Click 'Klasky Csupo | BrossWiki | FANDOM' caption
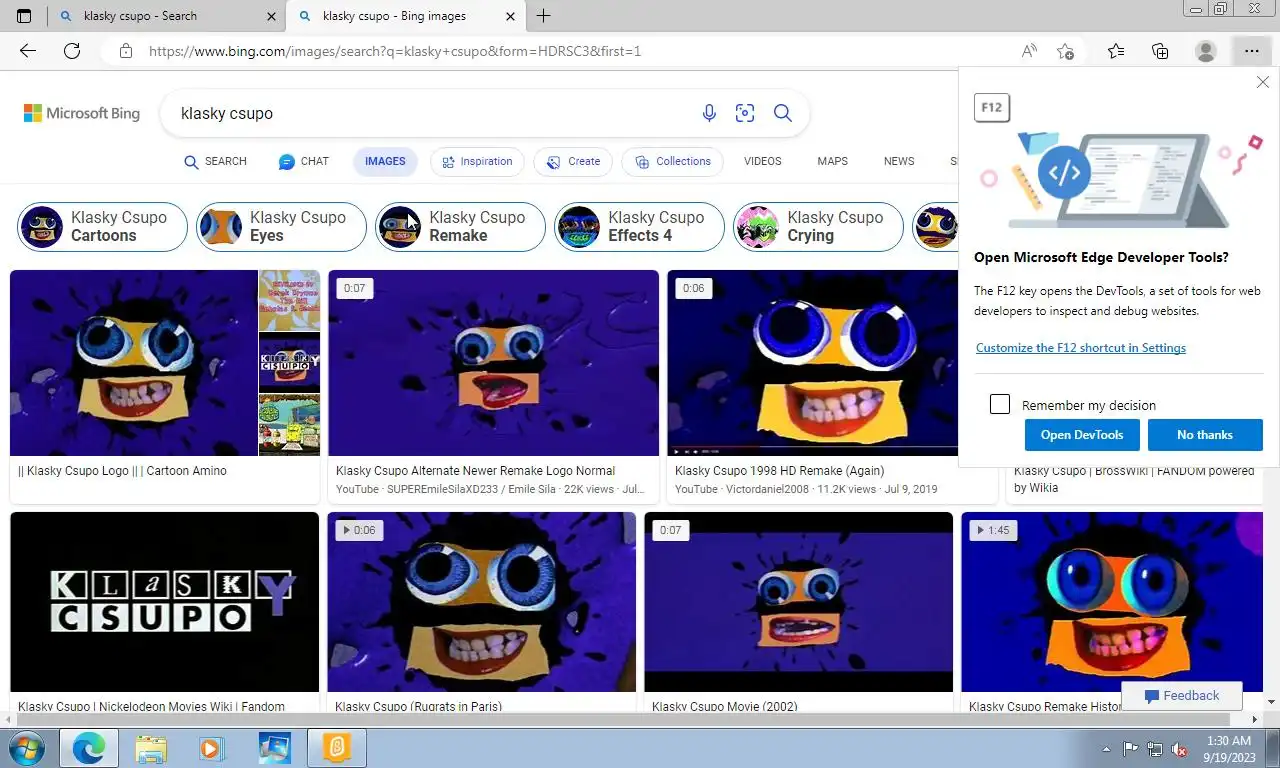The image size is (1280, 768). (x=1134, y=479)
